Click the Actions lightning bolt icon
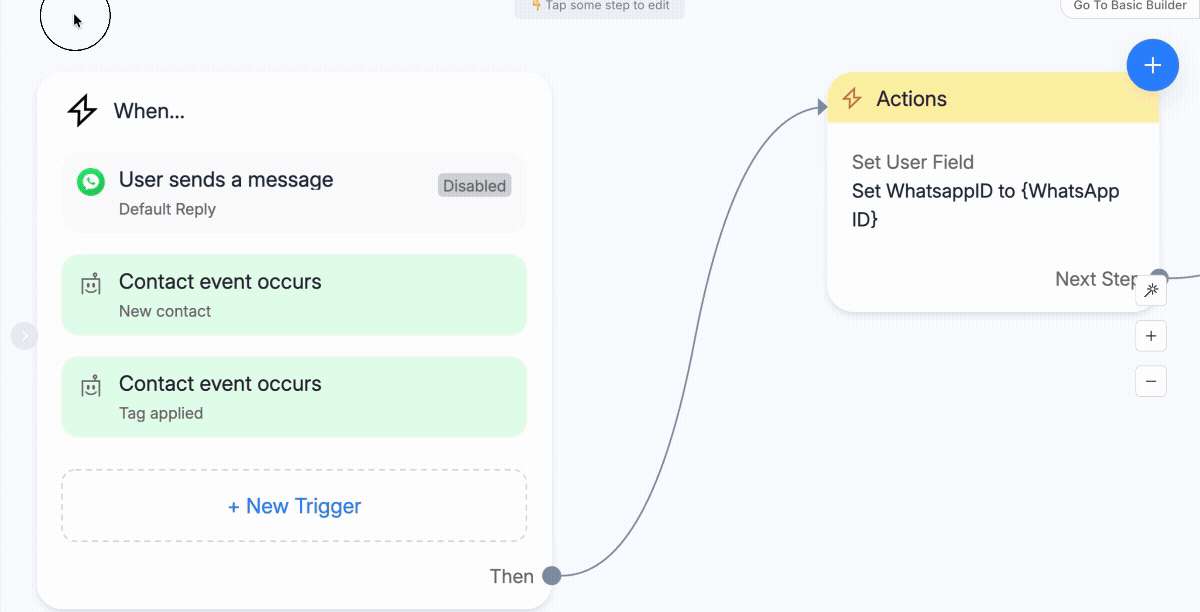 [x=852, y=99]
